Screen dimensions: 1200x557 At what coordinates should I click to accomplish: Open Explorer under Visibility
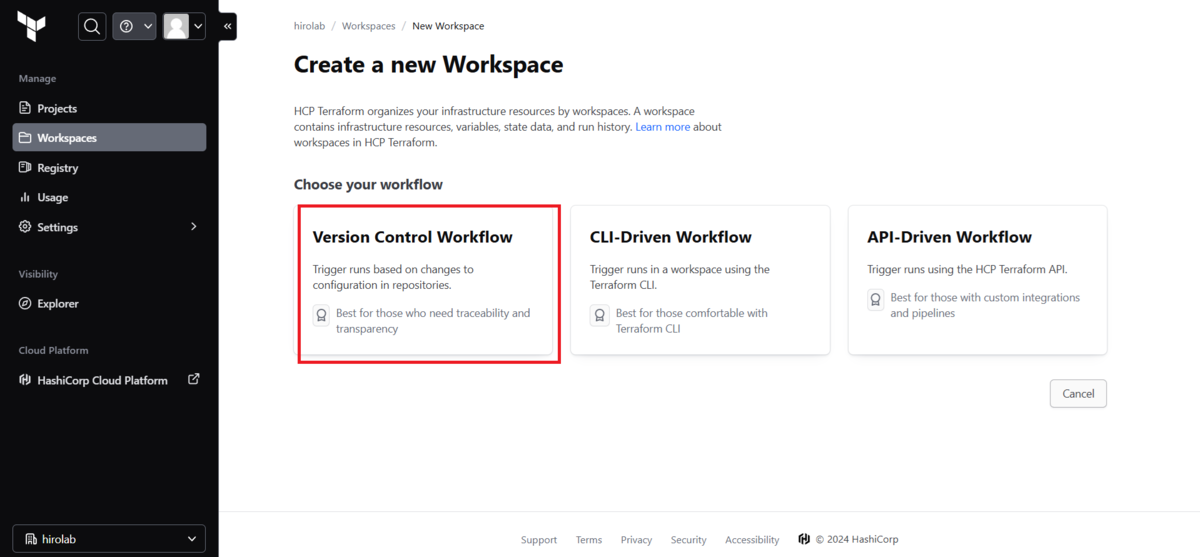coord(109,303)
